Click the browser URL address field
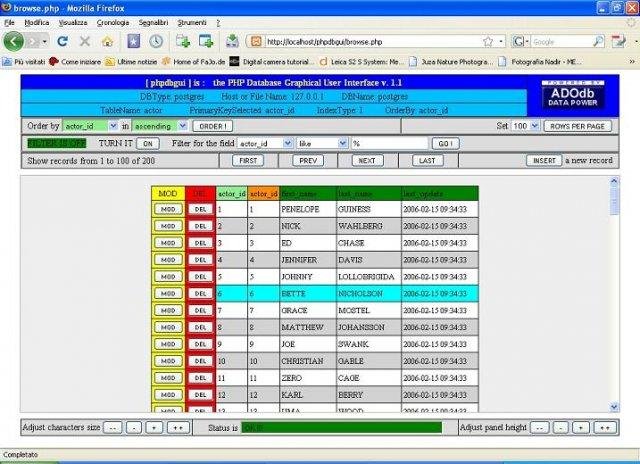This screenshot has height=464, width=640. click(x=373, y=41)
